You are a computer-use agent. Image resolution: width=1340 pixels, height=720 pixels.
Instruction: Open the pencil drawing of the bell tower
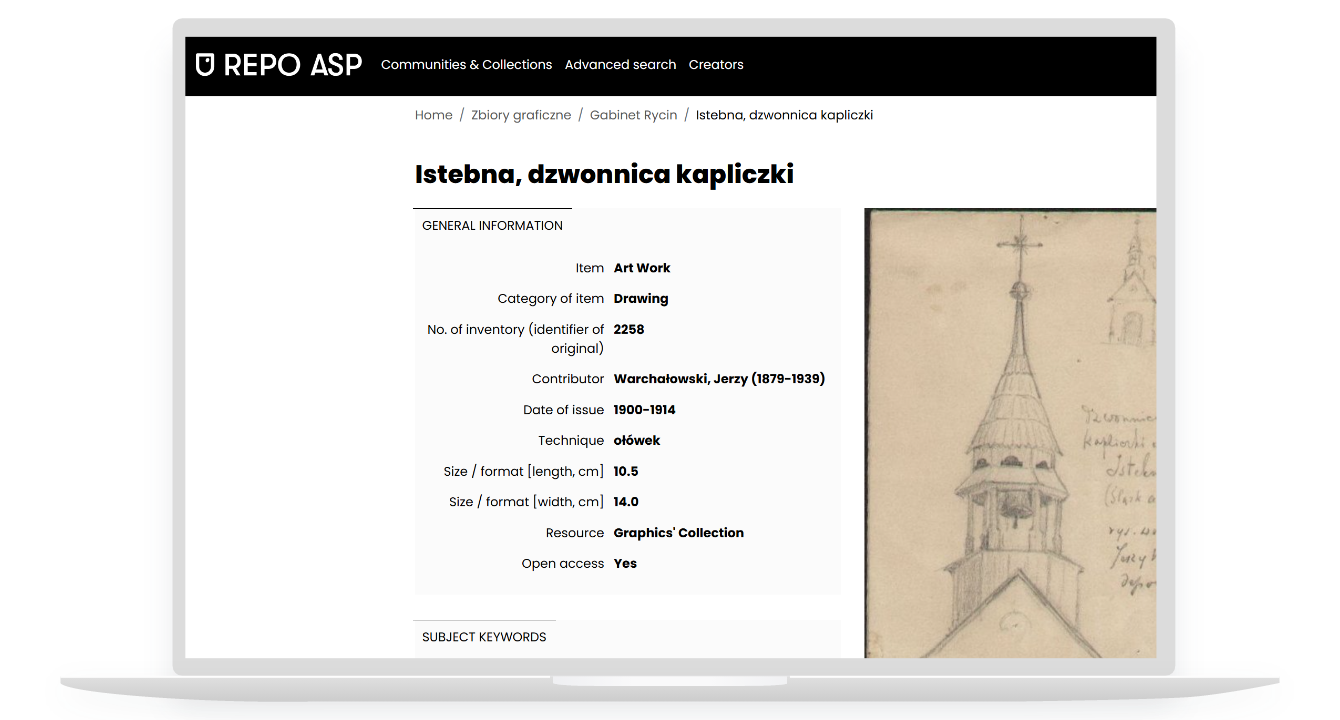tap(1010, 433)
